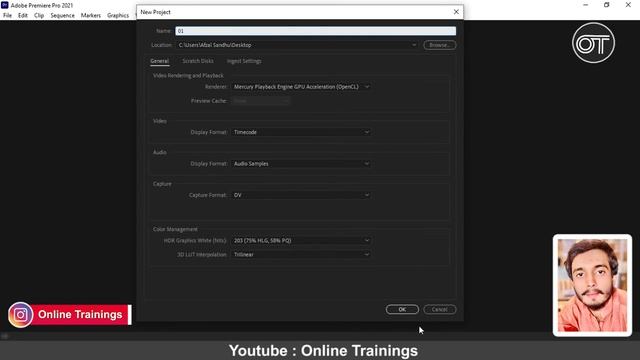This screenshot has width=640, height=360.
Task: Click the Adobe Premiere Pro app icon
Action: [5, 5]
